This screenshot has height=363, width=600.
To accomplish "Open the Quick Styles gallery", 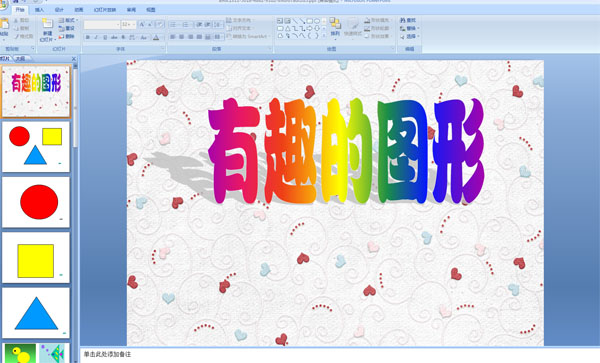I will [353, 28].
